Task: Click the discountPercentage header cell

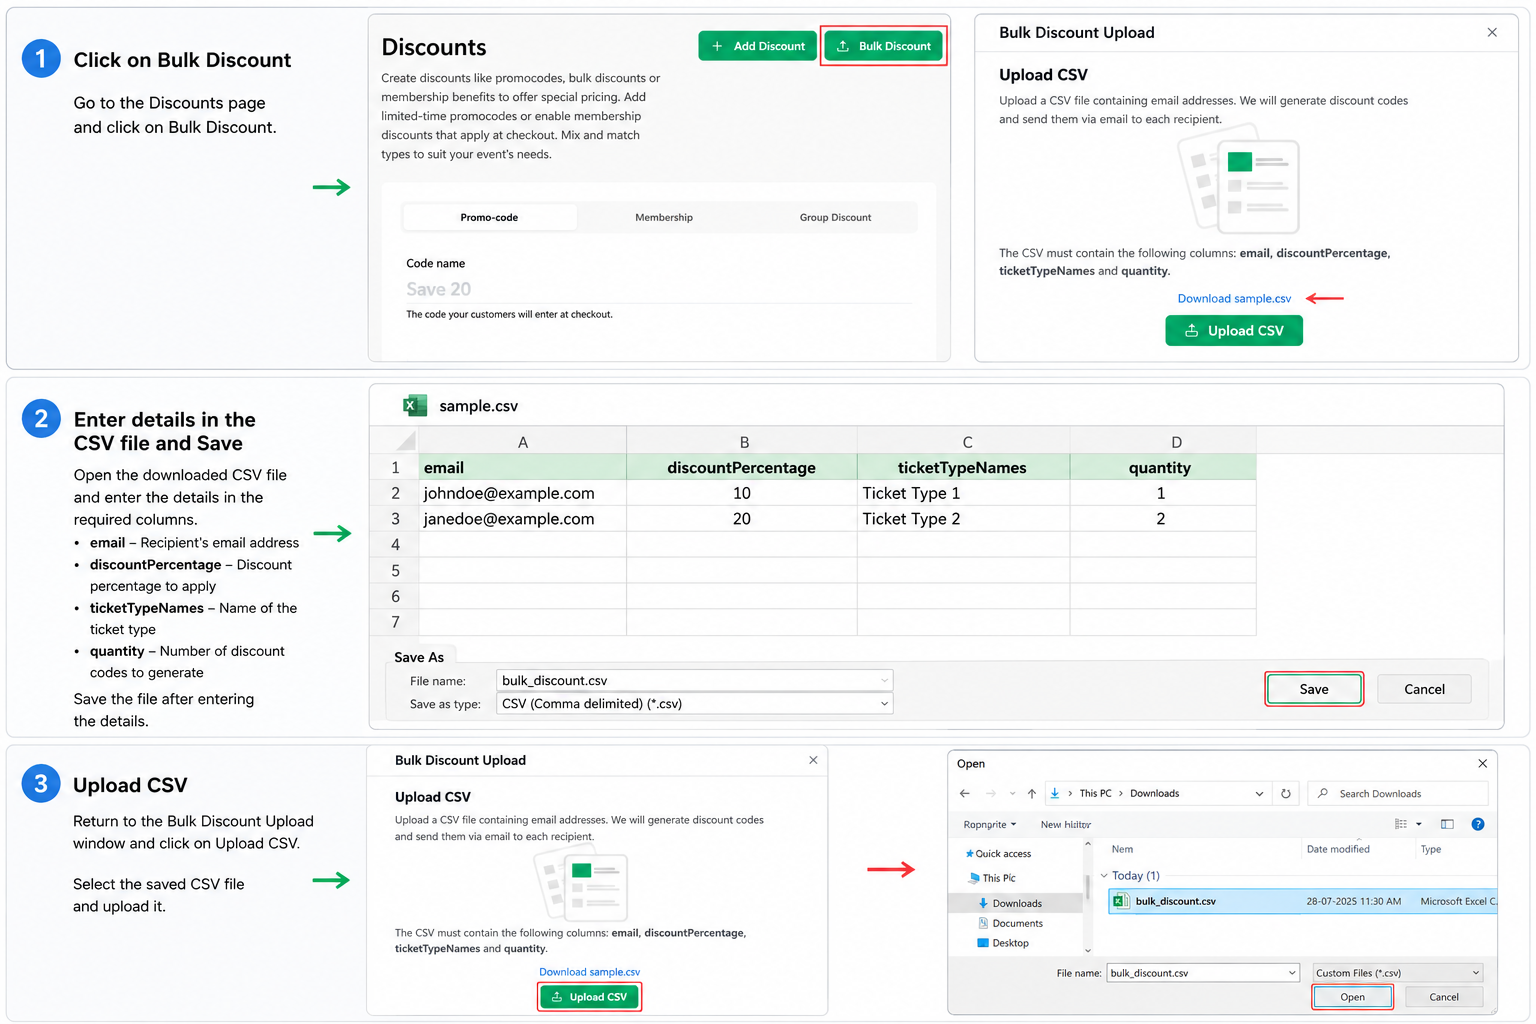Action: pyautogui.click(x=742, y=467)
